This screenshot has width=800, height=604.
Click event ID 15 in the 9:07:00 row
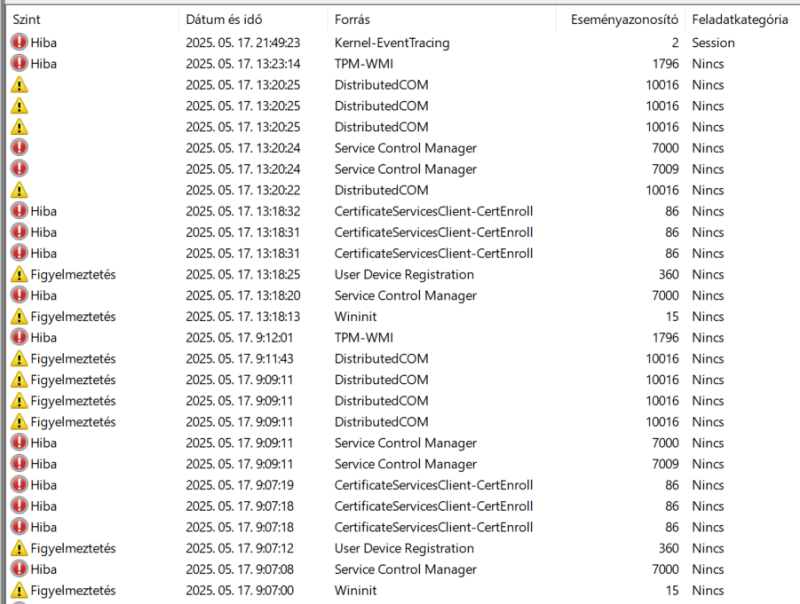[x=672, y=591]
